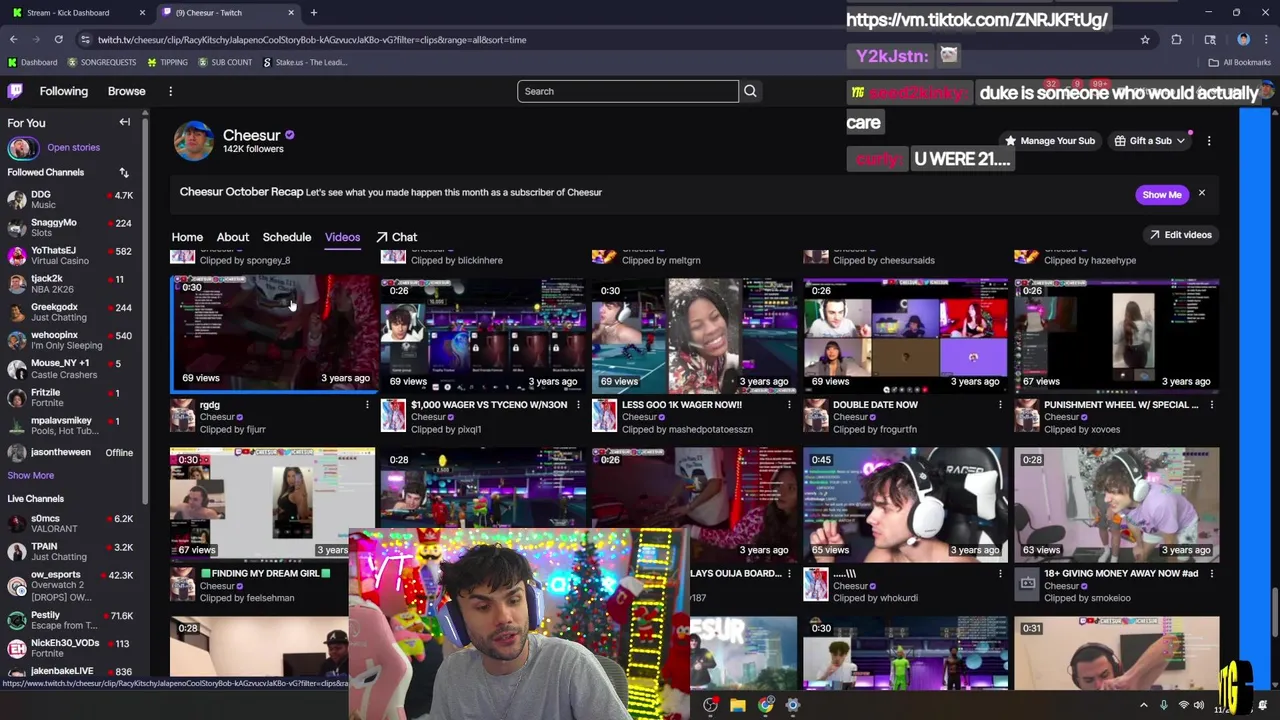Open the TikTok link in chat overlay

[976, 20]
